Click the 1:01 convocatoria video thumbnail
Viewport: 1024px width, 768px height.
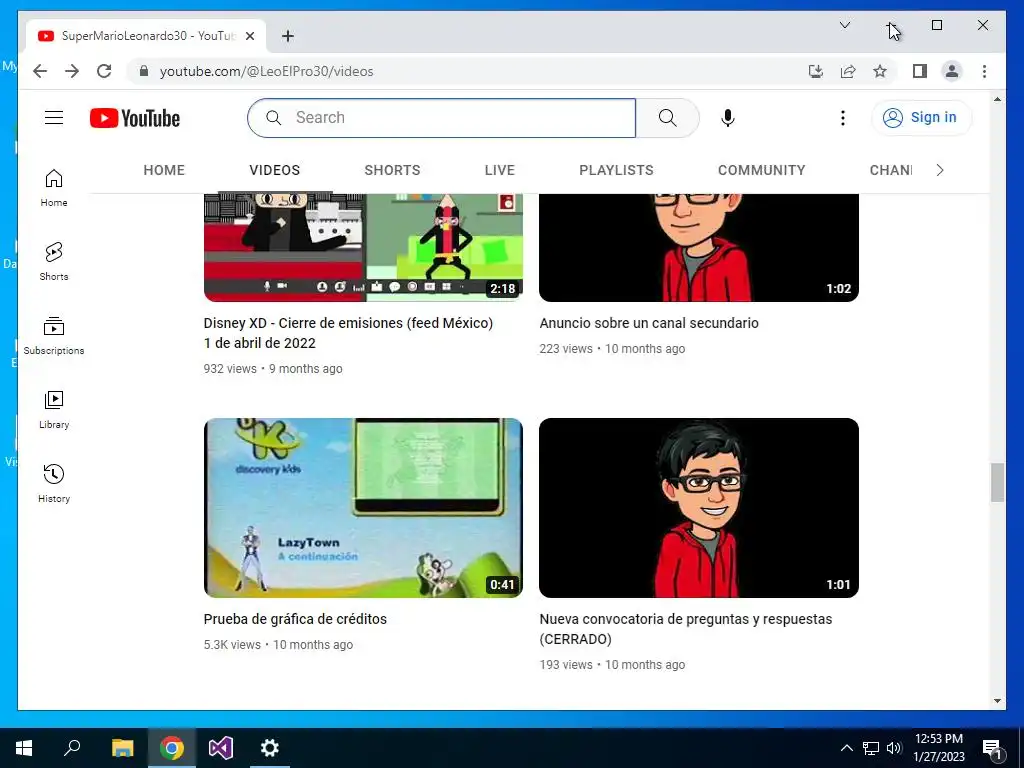click(x=699, y=507)
